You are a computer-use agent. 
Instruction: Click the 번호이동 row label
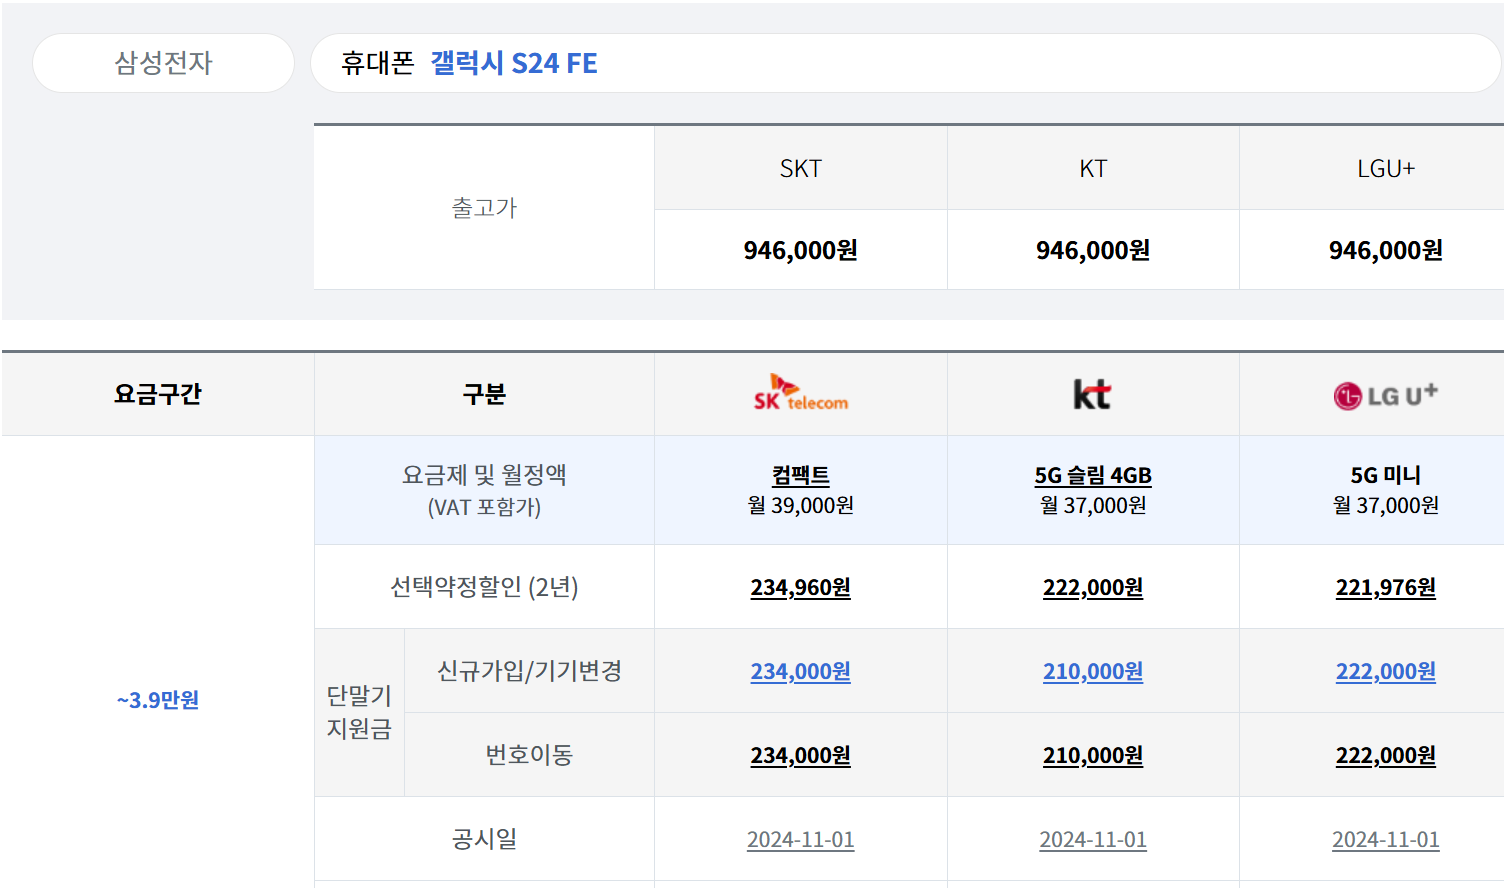529,755
